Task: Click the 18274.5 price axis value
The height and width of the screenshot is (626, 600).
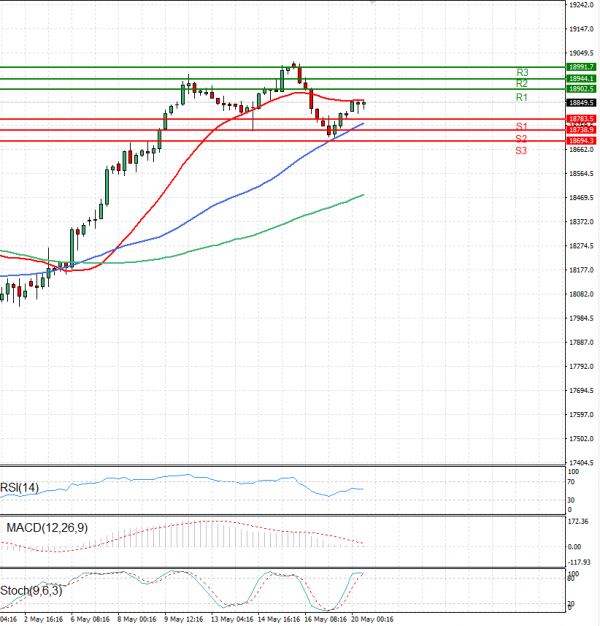Action: click(581, 246)
